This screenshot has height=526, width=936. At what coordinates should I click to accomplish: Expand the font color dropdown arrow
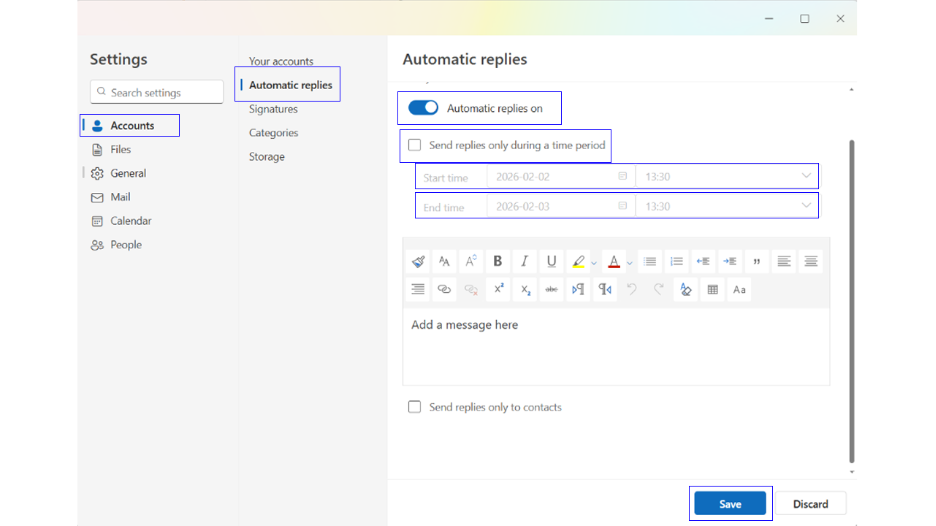[x=630, y=263]
